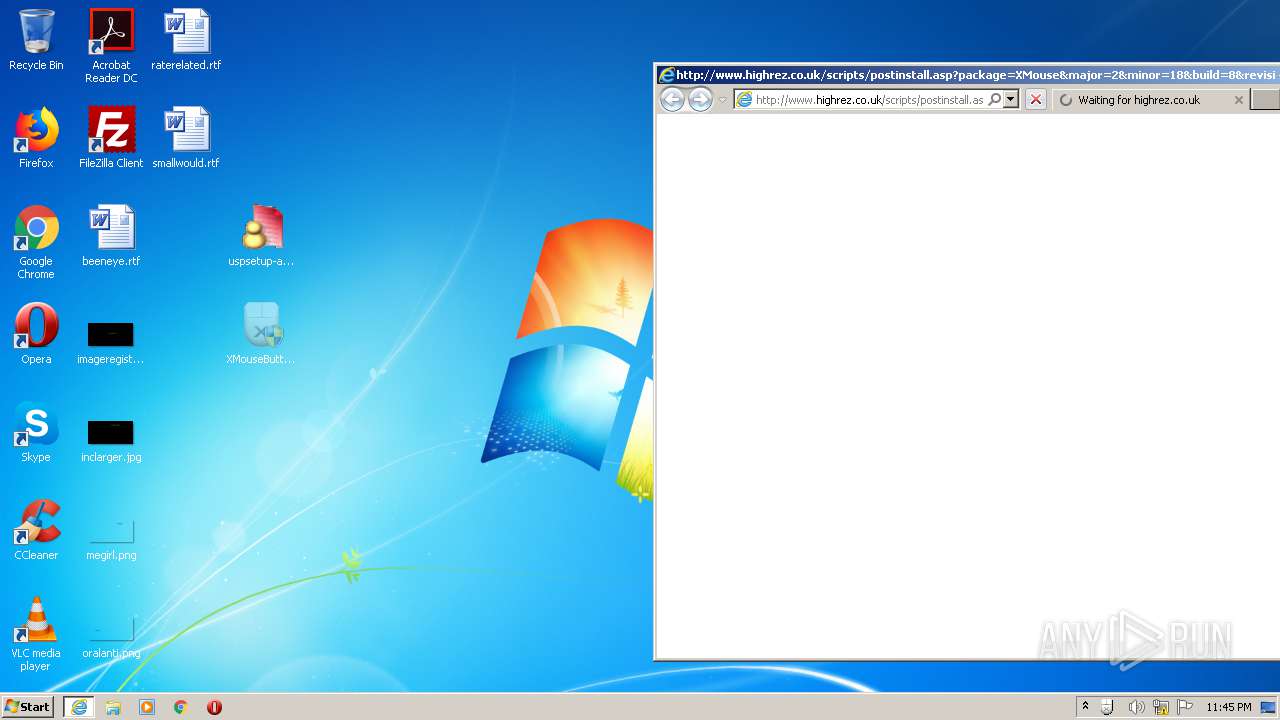Launch Acrobat Reader DC shortcut
1280x720 pixels.
(x=111, y=46)
